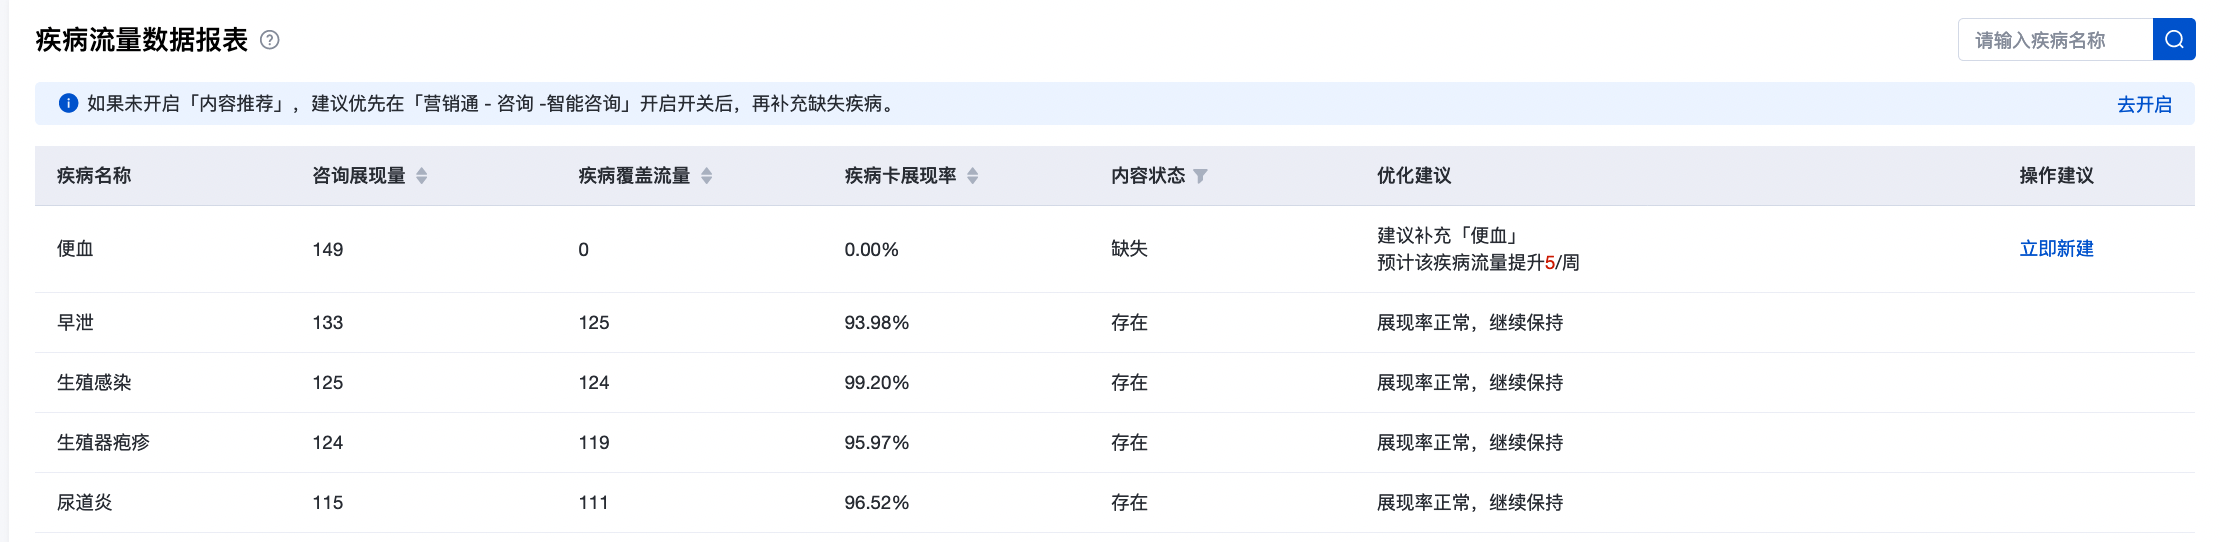Open the 内容状态 filter funnel icon
The width and height of the screenshot is (2220, 542).
pos(1201,176)
